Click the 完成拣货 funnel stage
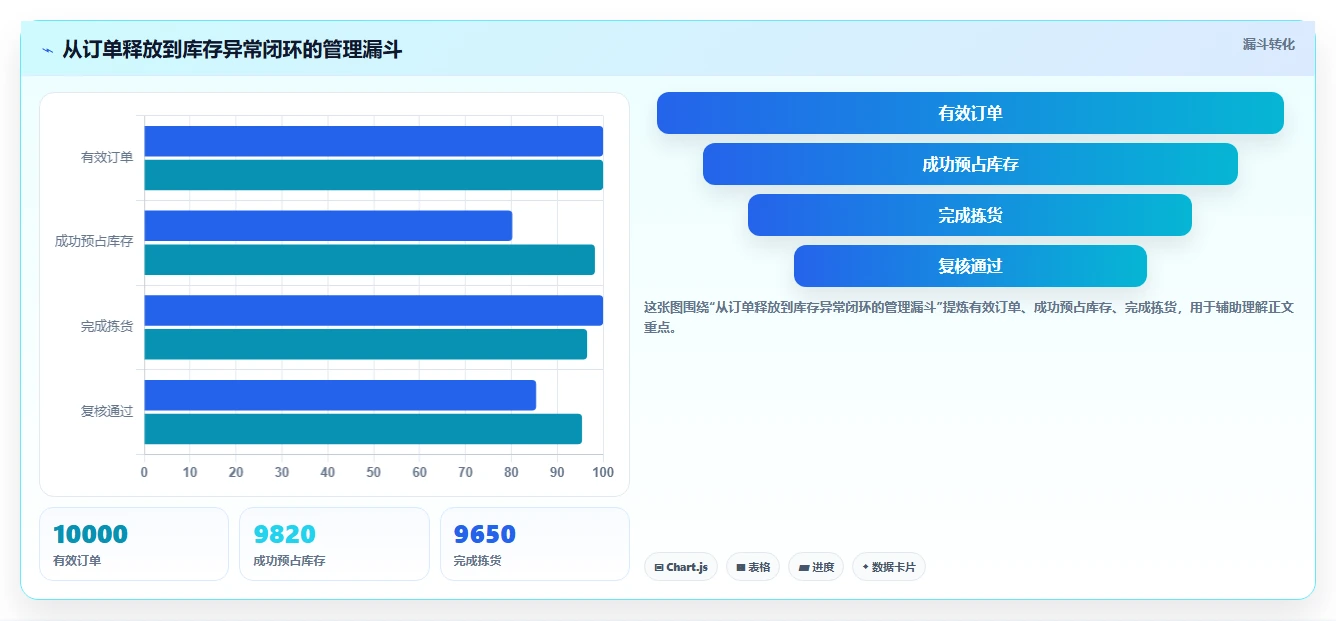 coord(970,215)
